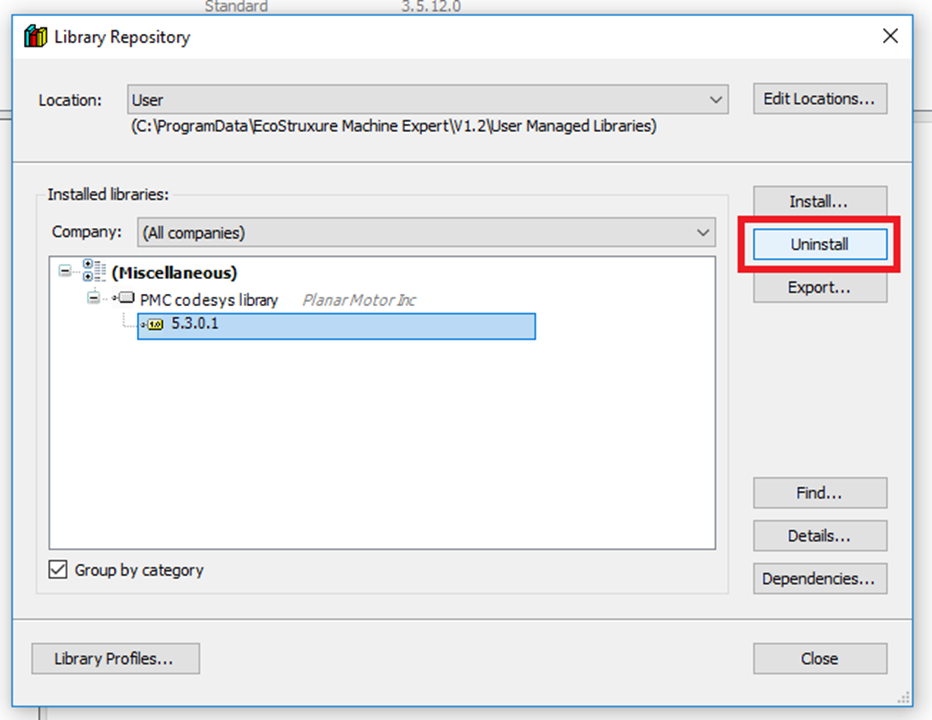932x720 pixels.
Task: Select the PMC codesys library tree item
Action: point(208,300)
